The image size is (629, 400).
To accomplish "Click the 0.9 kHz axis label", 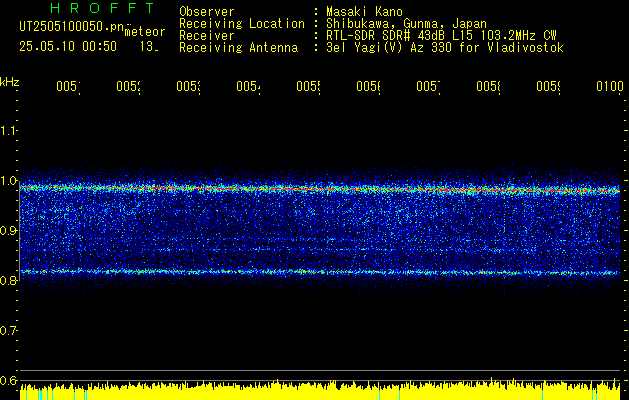I will (x=8, y=230).
